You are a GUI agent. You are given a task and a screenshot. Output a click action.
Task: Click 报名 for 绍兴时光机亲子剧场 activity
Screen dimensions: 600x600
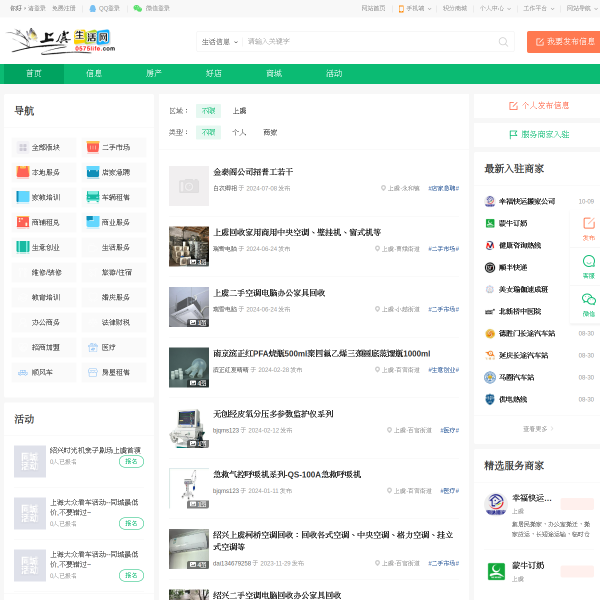click(131, 461)
